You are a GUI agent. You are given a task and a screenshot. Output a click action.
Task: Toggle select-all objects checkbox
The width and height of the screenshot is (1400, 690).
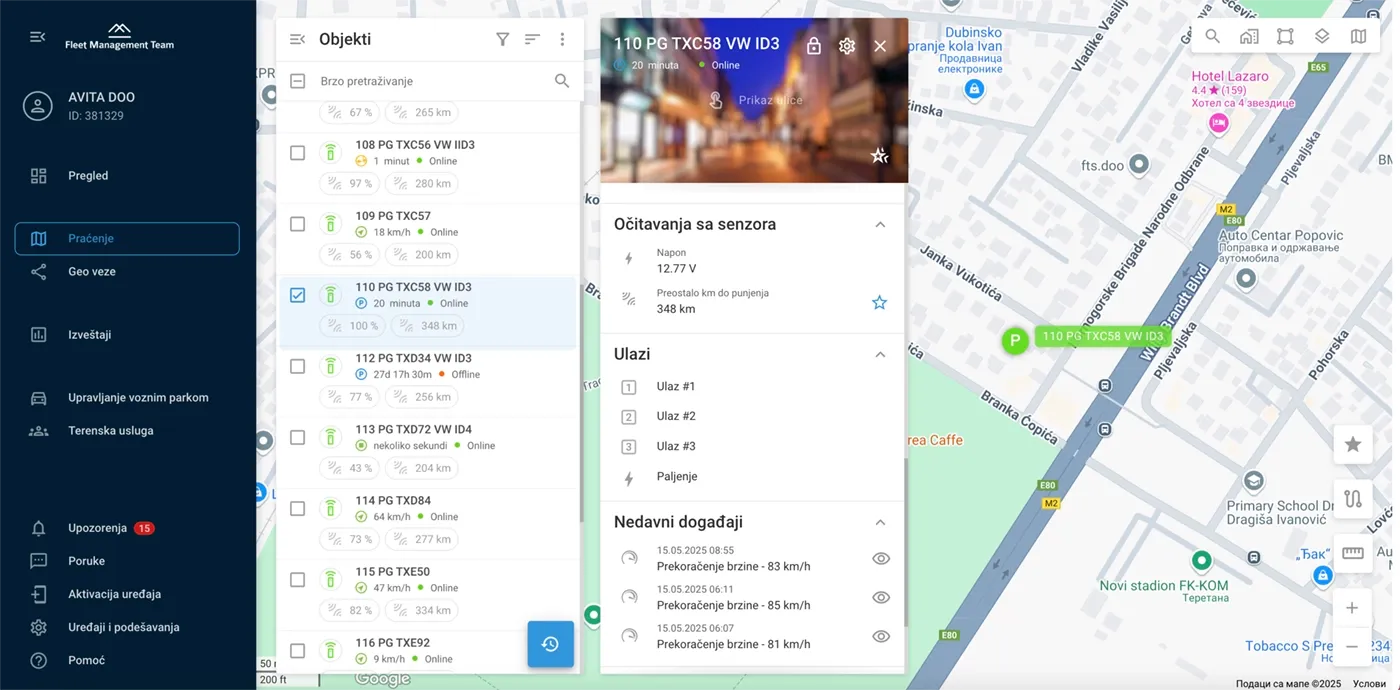(x=297, y=81)
